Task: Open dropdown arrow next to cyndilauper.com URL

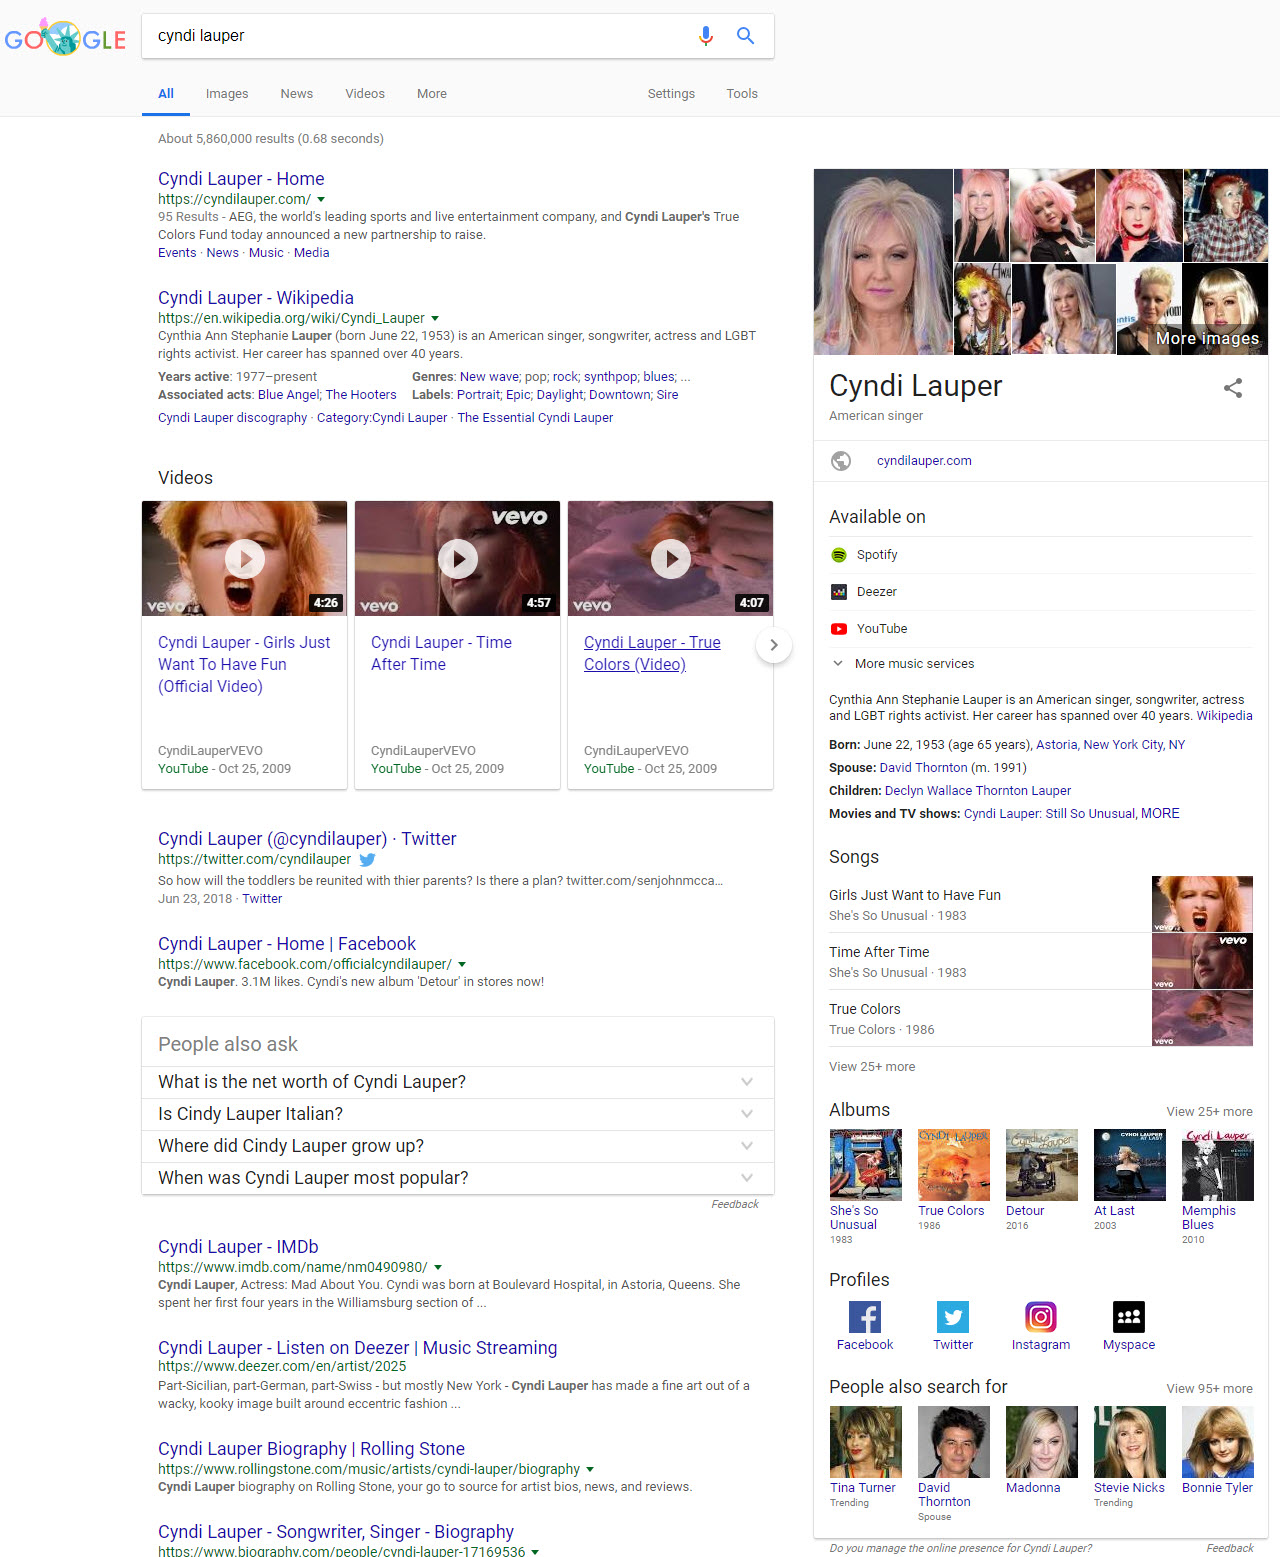Action: (x=321, y=200)
